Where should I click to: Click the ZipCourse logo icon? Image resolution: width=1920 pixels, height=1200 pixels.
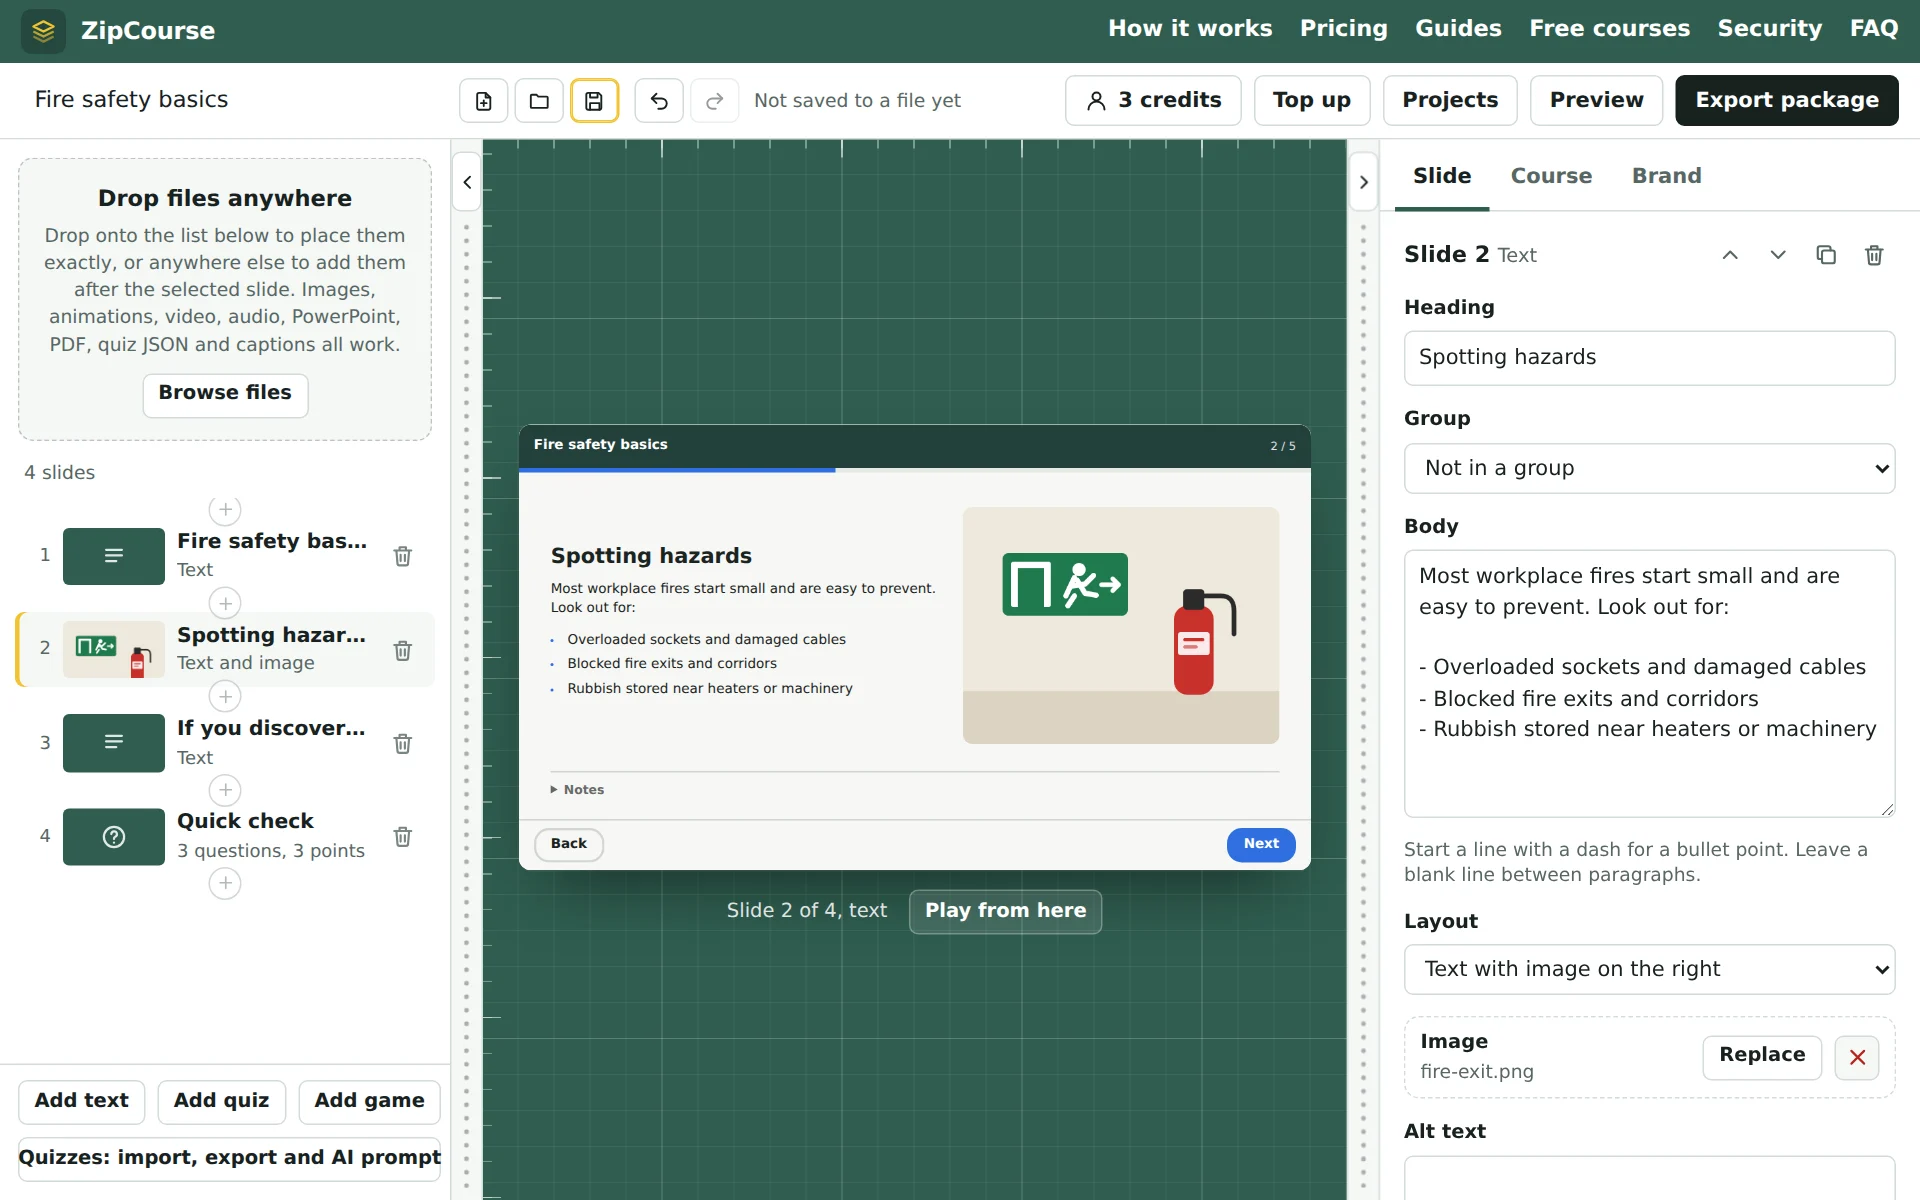tap(43, 31)
